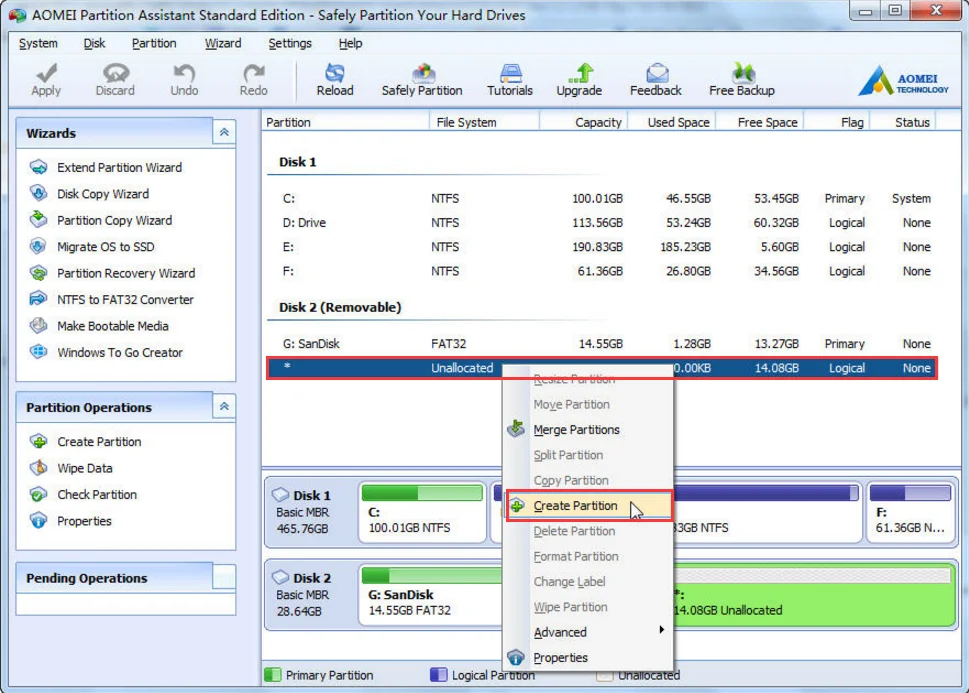This screenshot has height=693, width=969.
Task: Reload disks with the Reload icon
Action: click(335, 73)
